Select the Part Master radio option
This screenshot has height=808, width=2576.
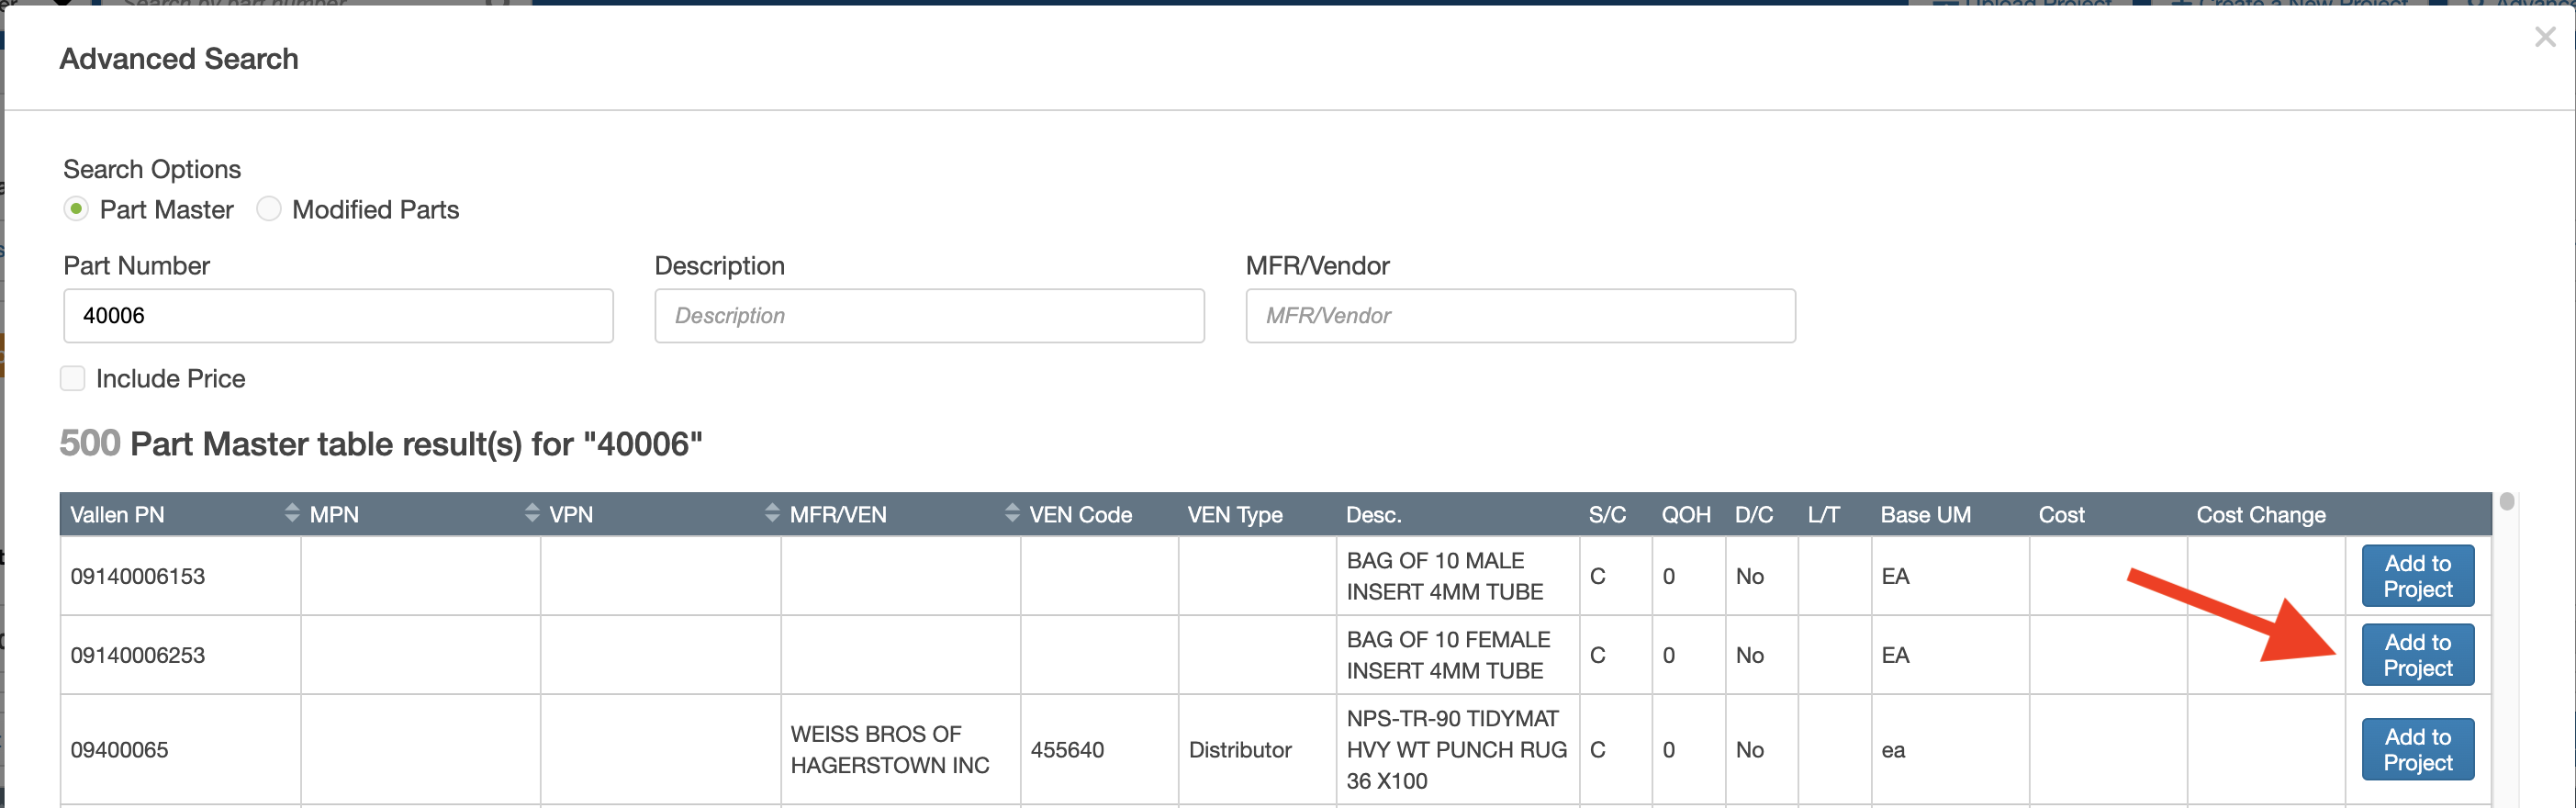click(76, 209)
